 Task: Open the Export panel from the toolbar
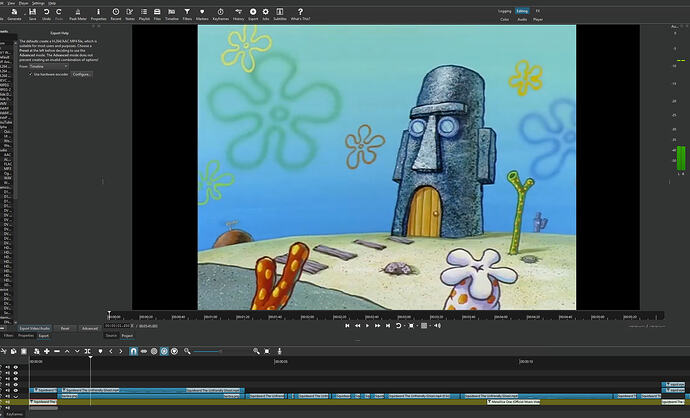(x=253, y=12)
